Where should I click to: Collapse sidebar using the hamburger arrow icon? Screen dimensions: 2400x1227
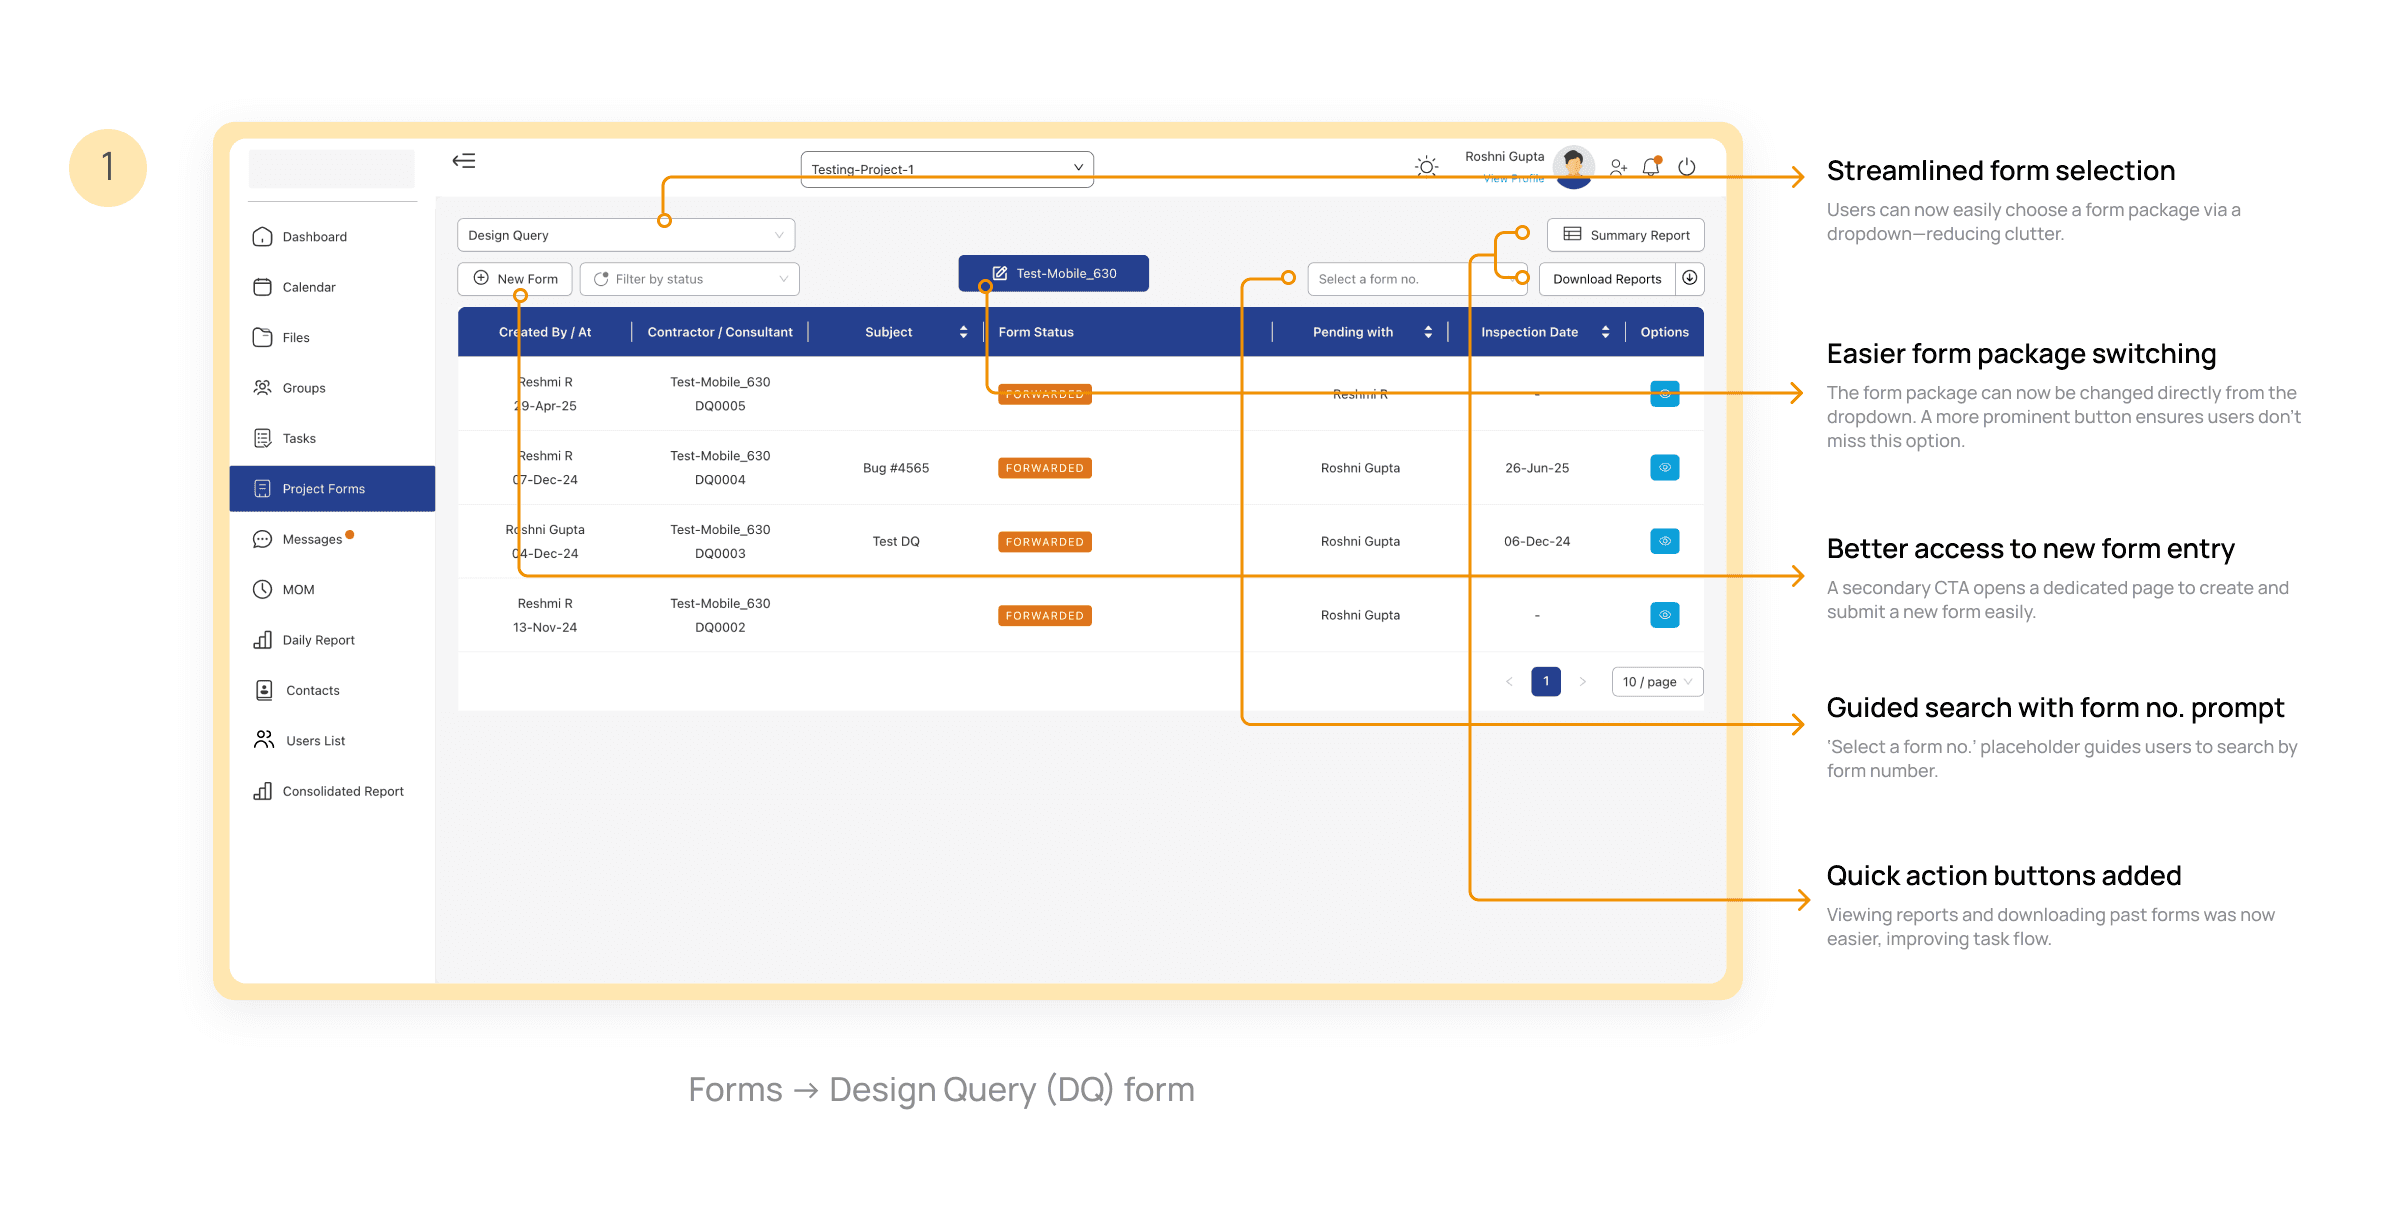click(464, 161)
